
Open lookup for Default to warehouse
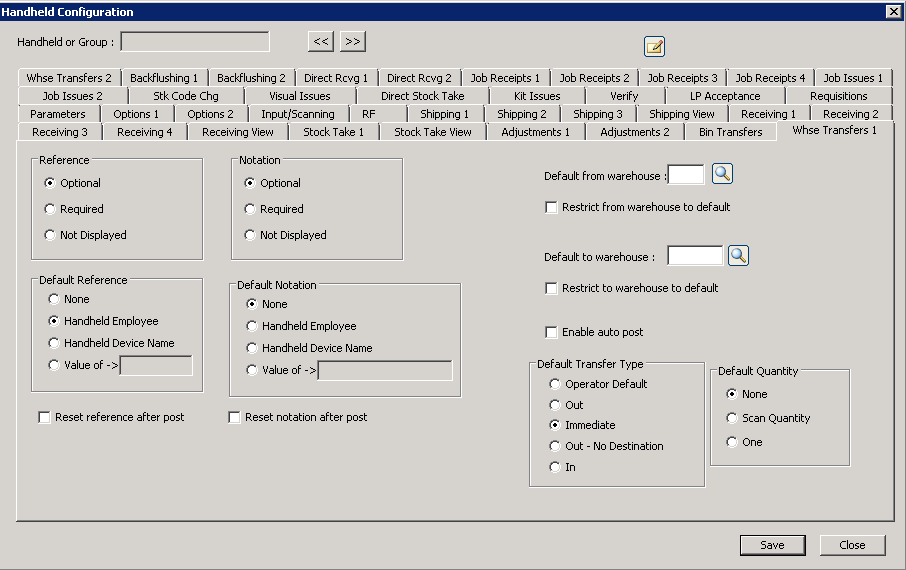(x=738, y=256)
